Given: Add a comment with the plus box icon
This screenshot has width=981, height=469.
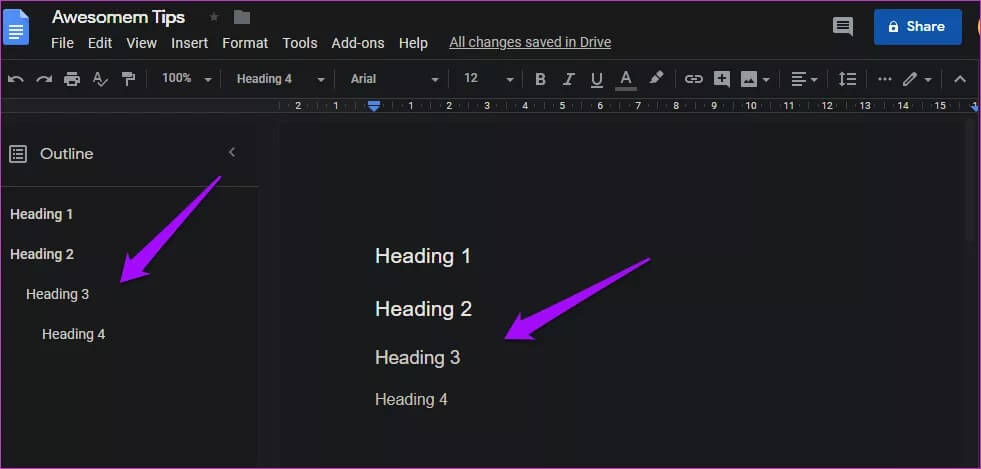Looking at the screenshot, I should pos(722,79).
